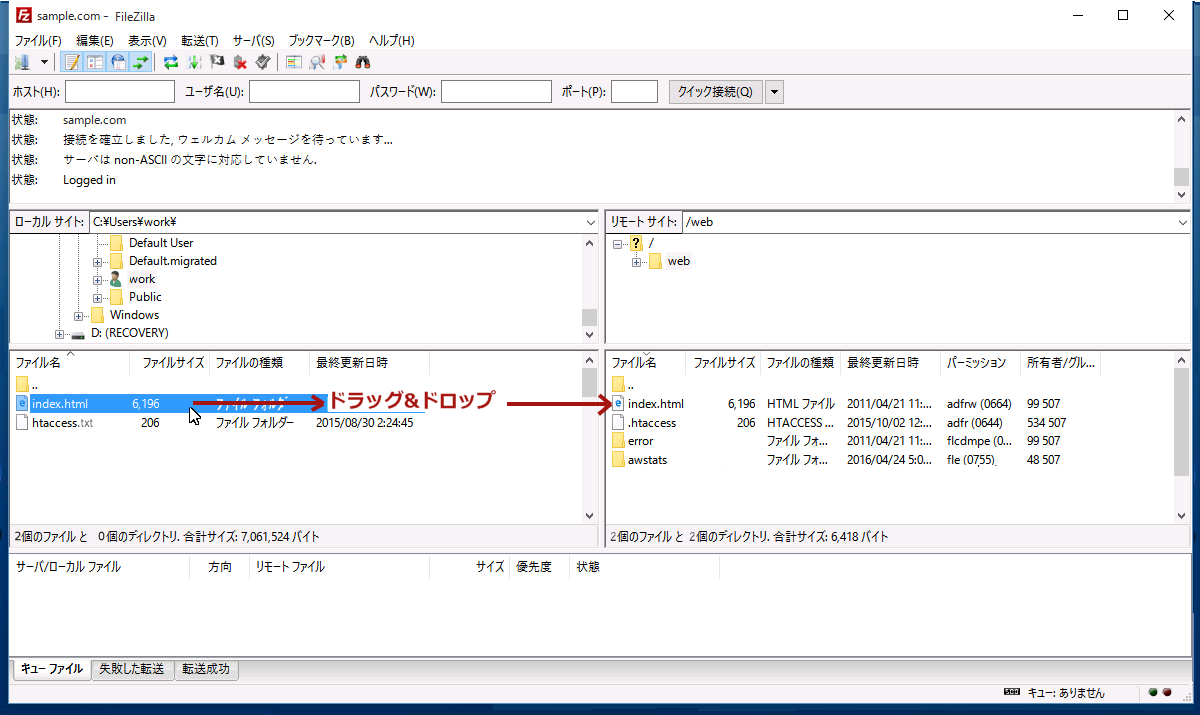1200x715 pixels.
Task: Toggle the local directory tree view
Action: tap(95, 62)
